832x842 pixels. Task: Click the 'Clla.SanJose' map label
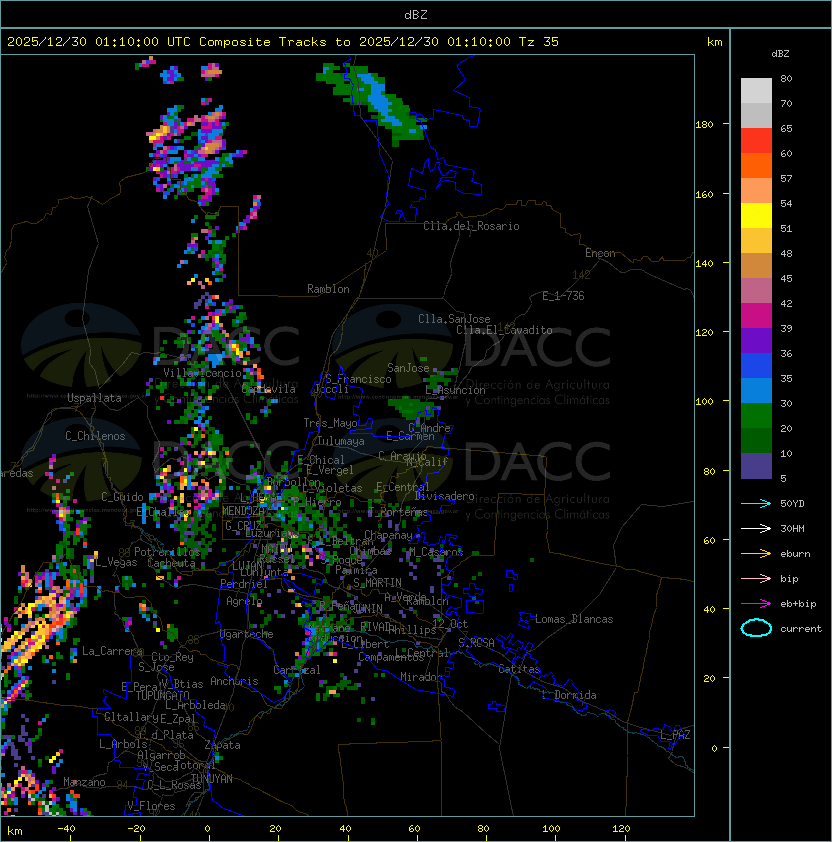pos(454,319)
